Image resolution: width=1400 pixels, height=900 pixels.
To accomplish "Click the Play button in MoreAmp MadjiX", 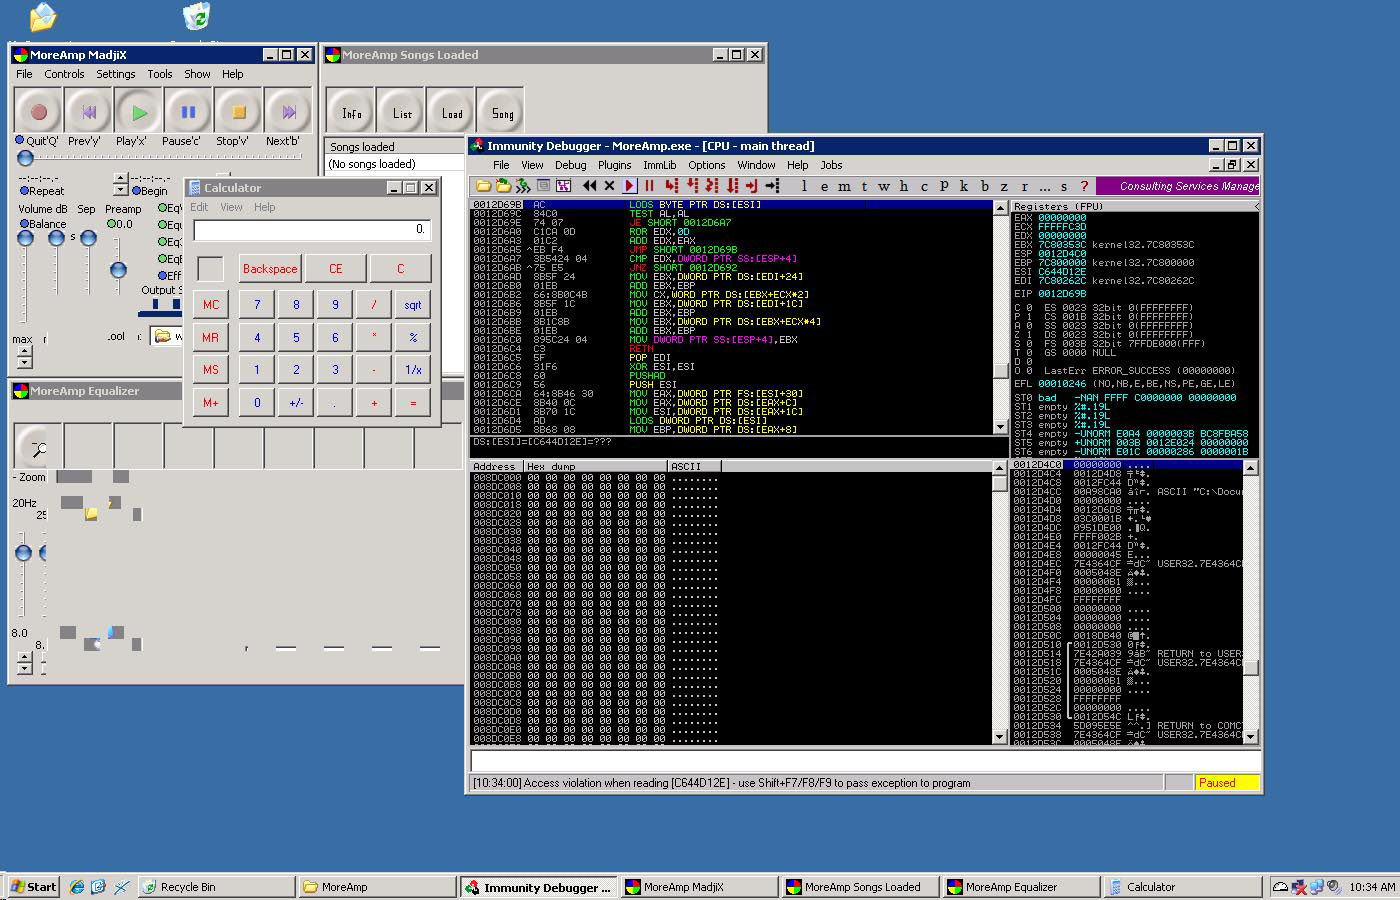I will click(139, 112).
